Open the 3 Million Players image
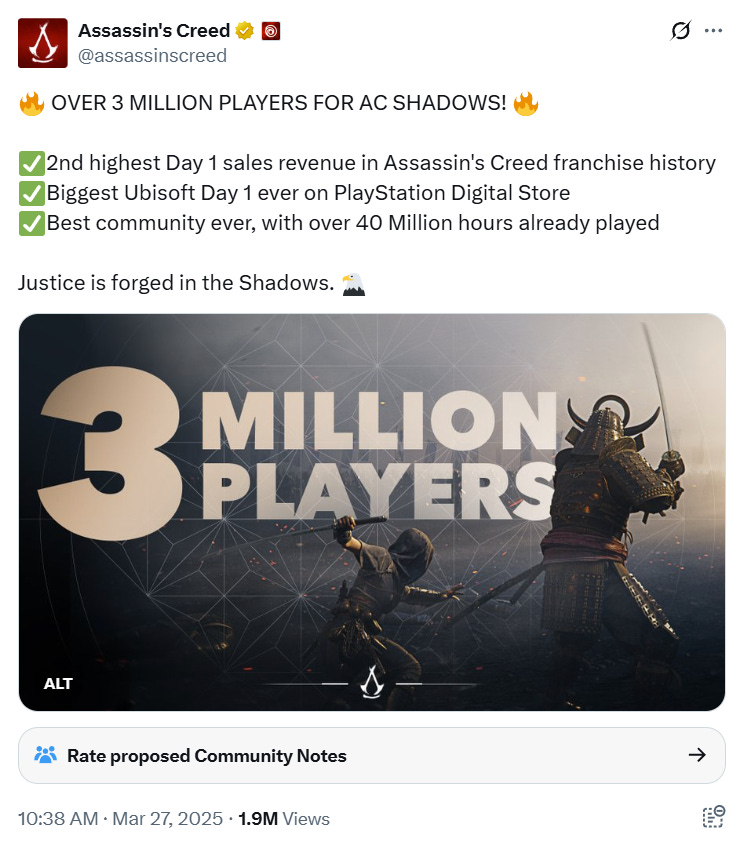The image size is (746, 845). [x=372, y=512]
